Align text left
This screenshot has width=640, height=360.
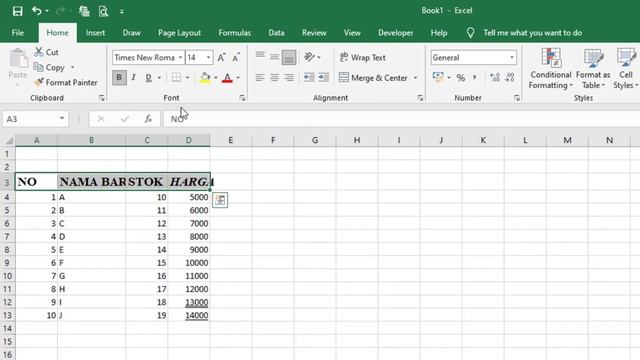coord(260,77)
